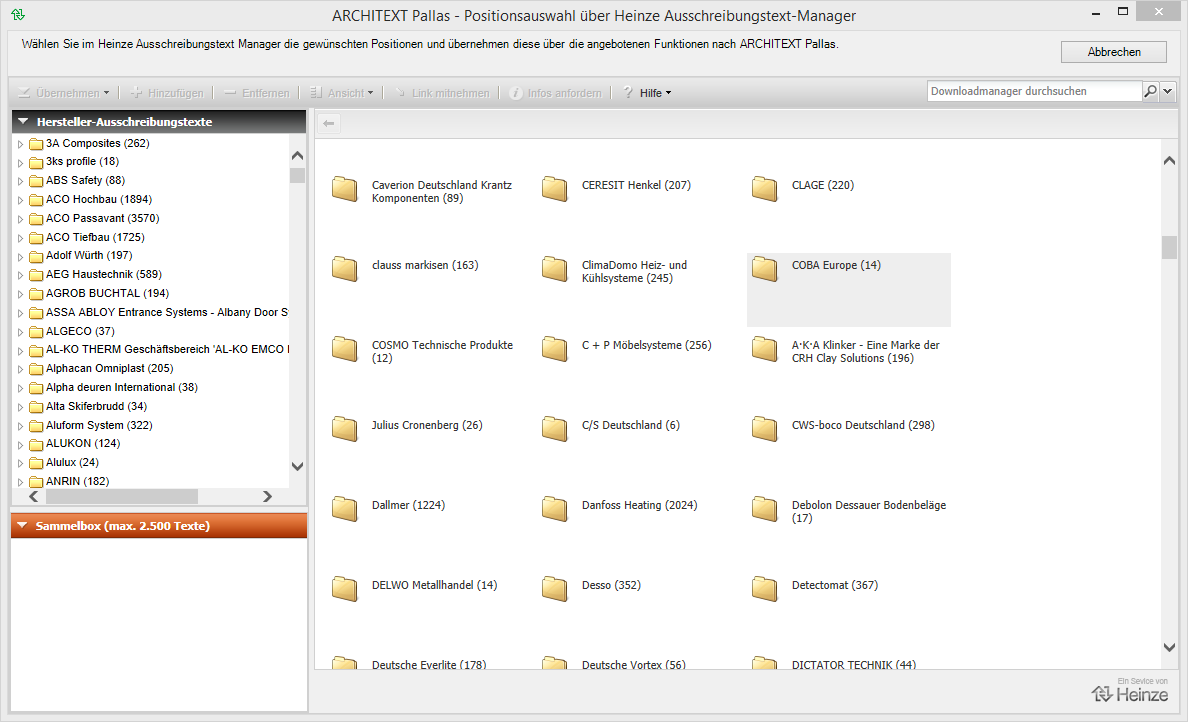The image size is (1188, 722).
Task: Select ACO Passavant (3570) in tree
Action: [x=102, y=218]
